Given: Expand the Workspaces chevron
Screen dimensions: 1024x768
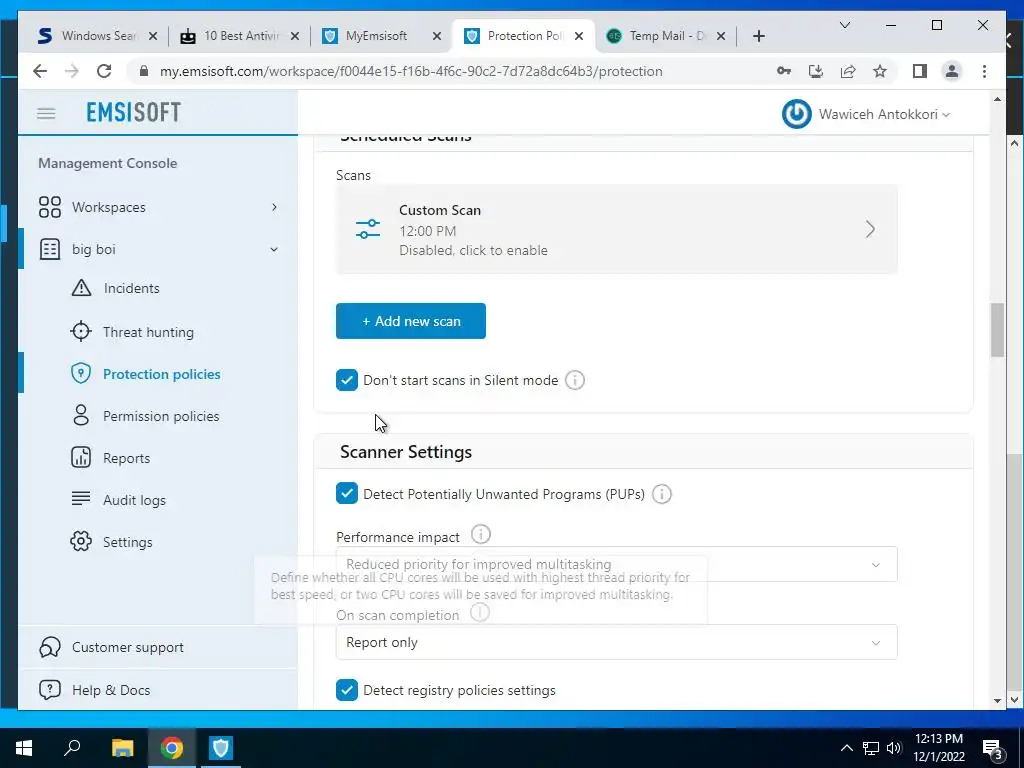Looking at the screenshot, I should coord(274,207).
